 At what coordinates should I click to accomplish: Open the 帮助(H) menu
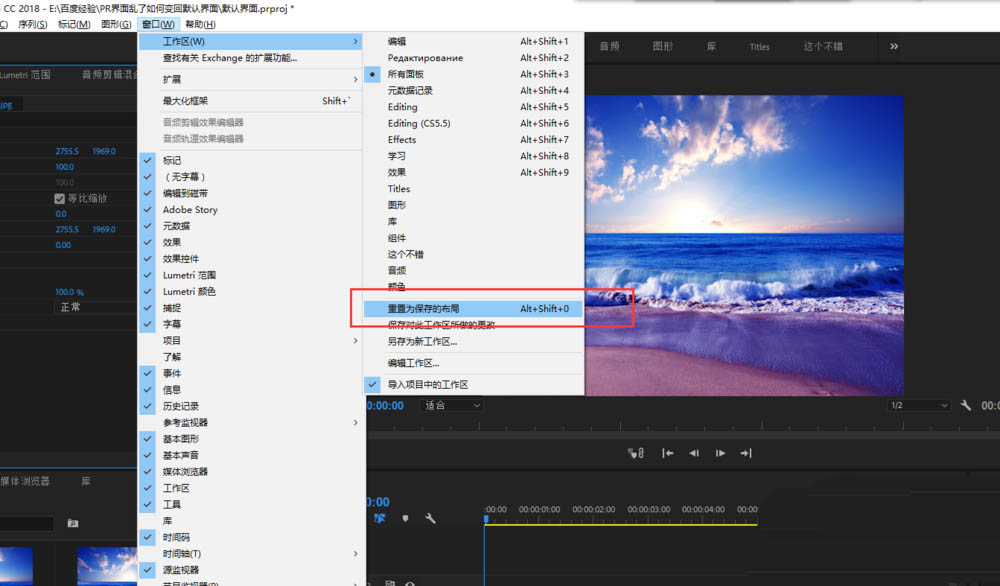[200, 24]
